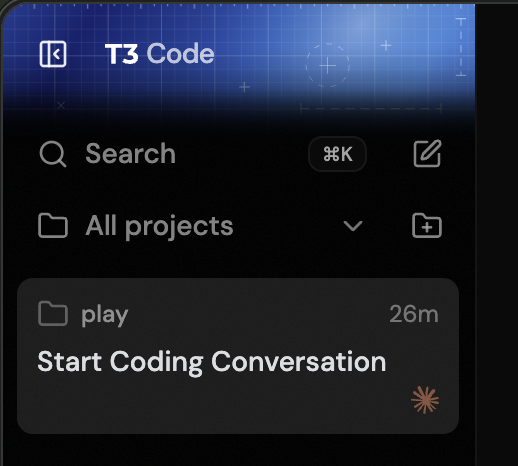The image size is (518, 466).
Task: Click the bold T3 logo text
Action: click(x=122, y=54)
